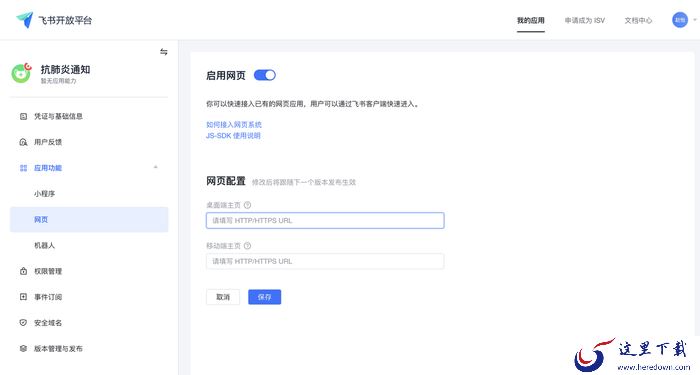Click the 事件订阅 plus-box icon
The width and height of the screenshot is (700, 375).
24,296
